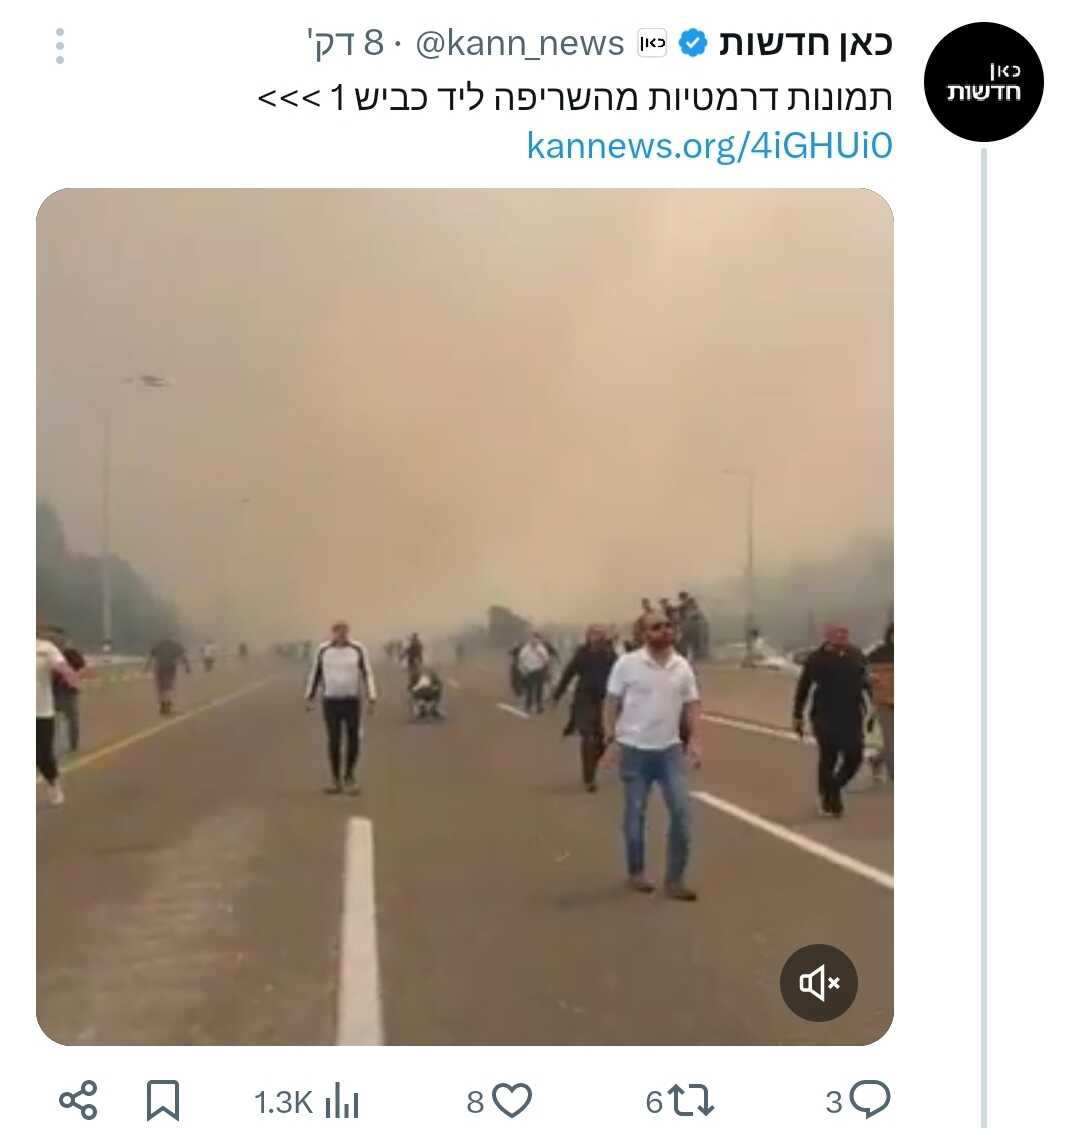Image resolution: width=1080 pixels, height=1128 pixels.
Task: Click the כאן חדשות profile avatar
Action: (983, 81)
